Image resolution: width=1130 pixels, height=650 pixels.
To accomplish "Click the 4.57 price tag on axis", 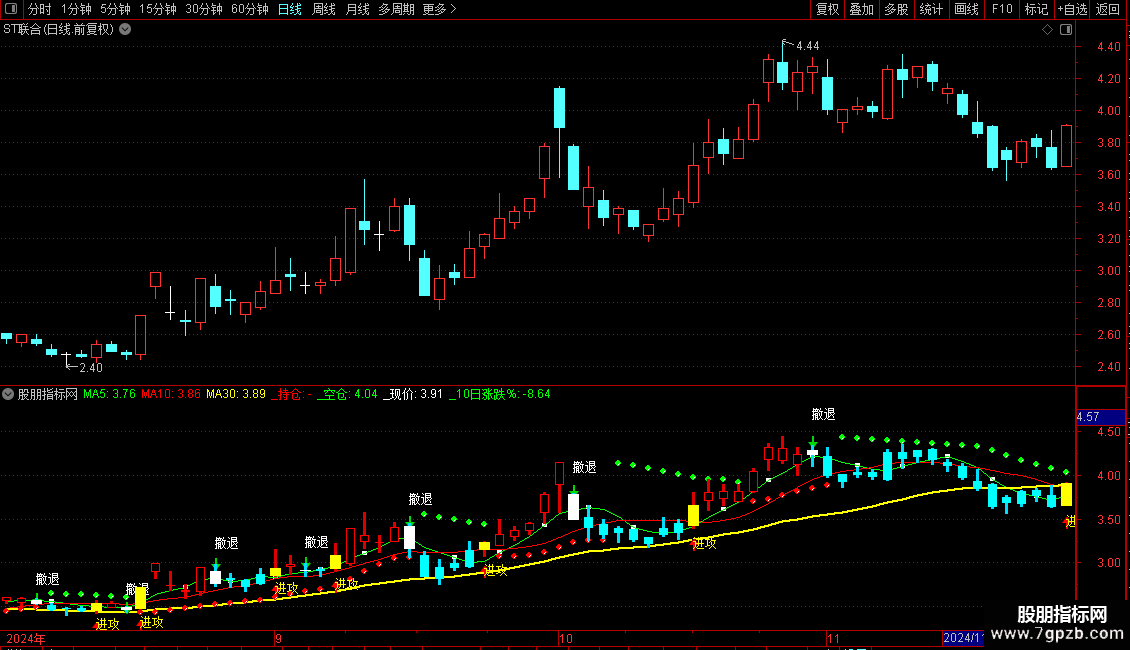I will pos(1100,417).
